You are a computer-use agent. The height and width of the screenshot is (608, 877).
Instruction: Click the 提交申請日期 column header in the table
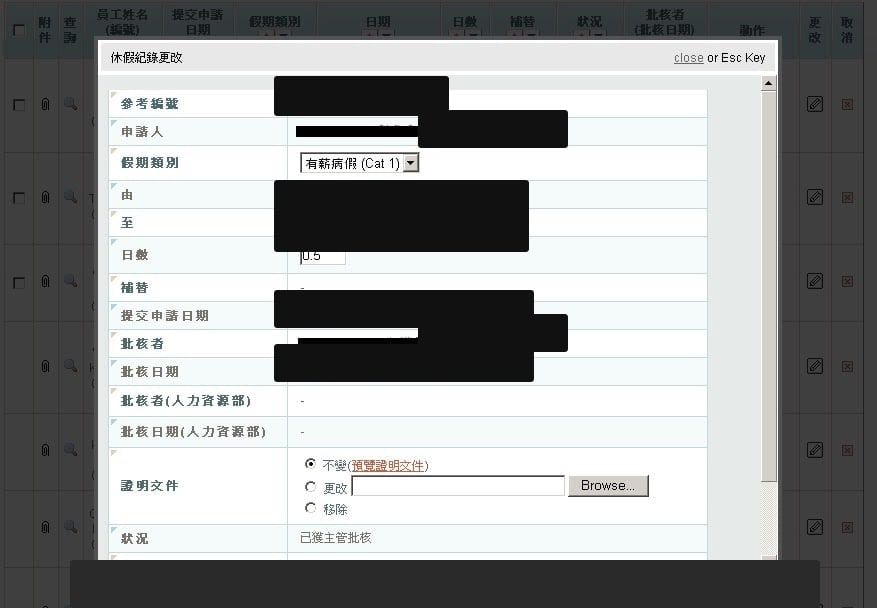coord(197,22)
